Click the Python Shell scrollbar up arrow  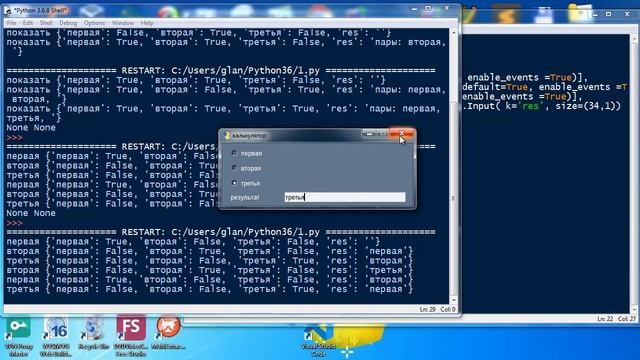coord(453,32)
